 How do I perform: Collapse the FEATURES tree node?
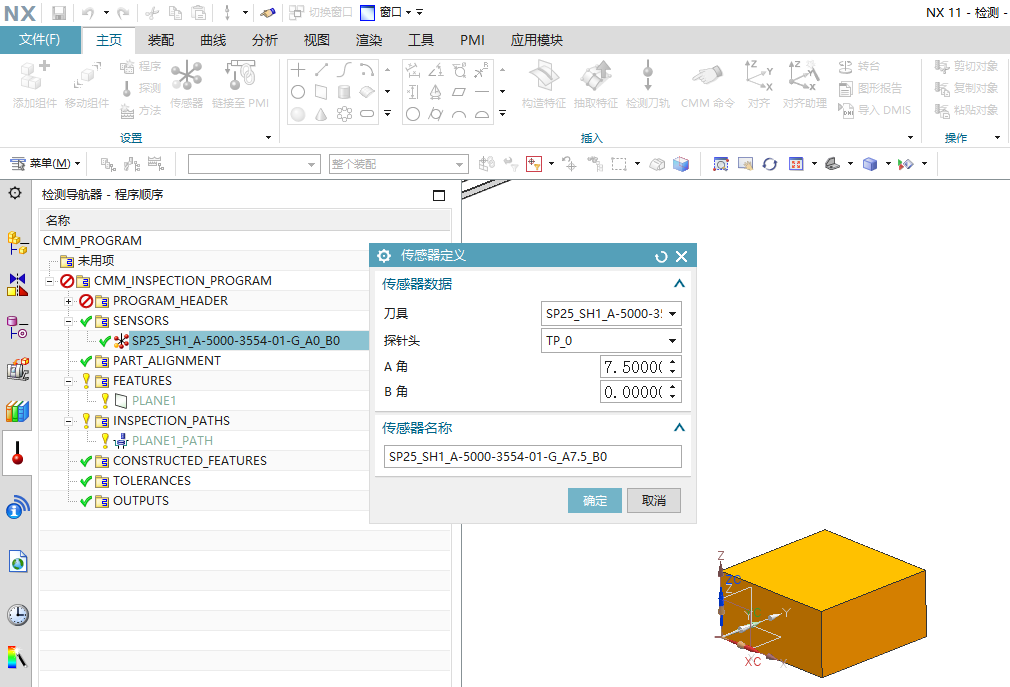coord(68,381)
